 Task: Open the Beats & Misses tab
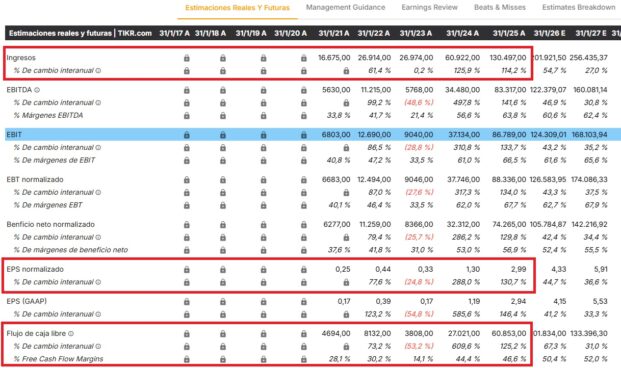tap(500, 8)
